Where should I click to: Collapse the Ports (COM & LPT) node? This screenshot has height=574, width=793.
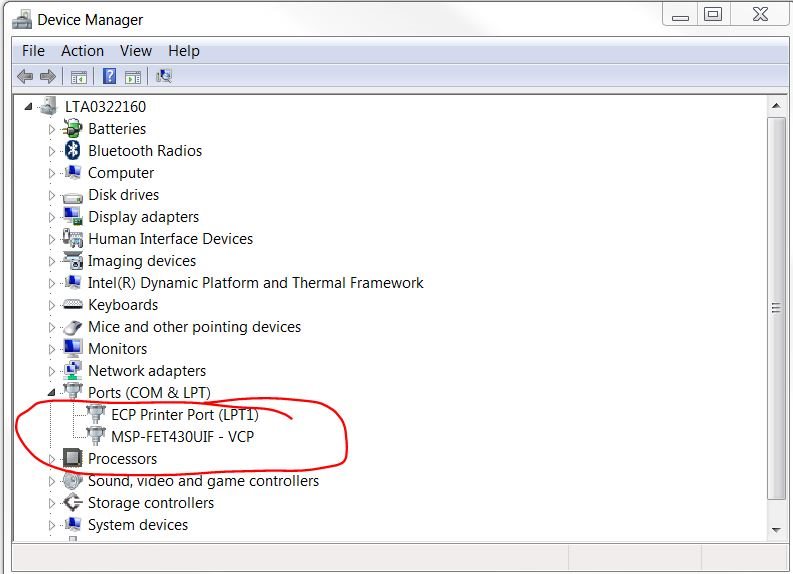(x=51, y=393)
